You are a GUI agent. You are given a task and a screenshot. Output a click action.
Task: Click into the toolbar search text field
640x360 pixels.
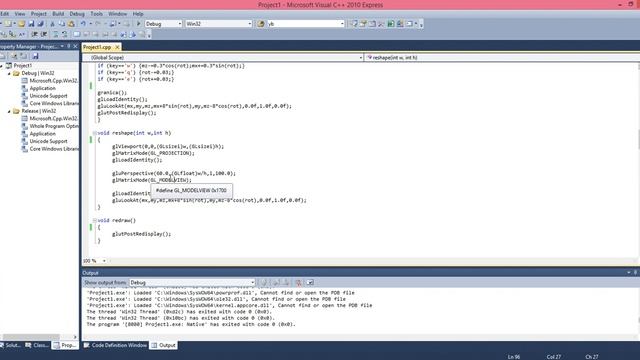[x=303, y=24]
